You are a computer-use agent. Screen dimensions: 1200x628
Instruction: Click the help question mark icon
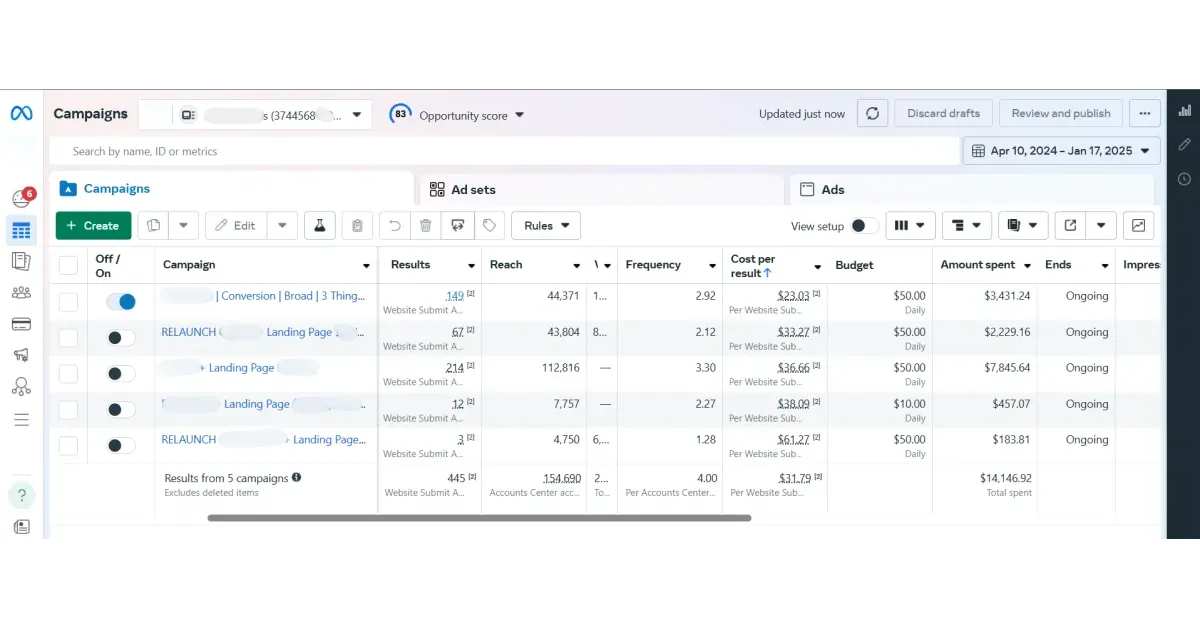(x=22, y=495)
